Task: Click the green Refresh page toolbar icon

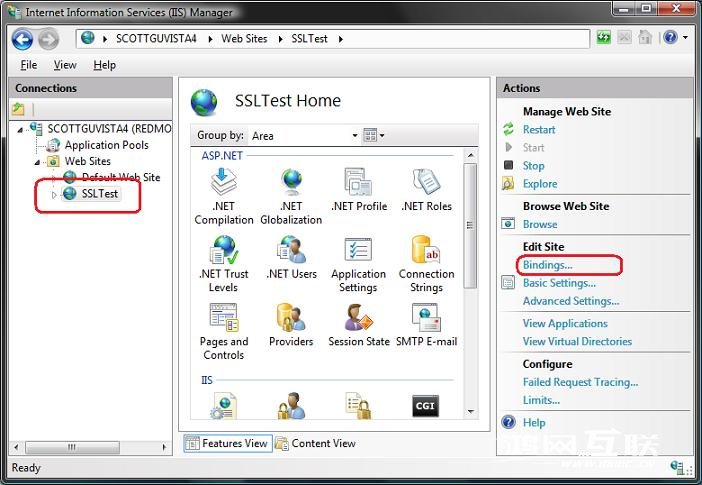Action: tap(603, 38)
